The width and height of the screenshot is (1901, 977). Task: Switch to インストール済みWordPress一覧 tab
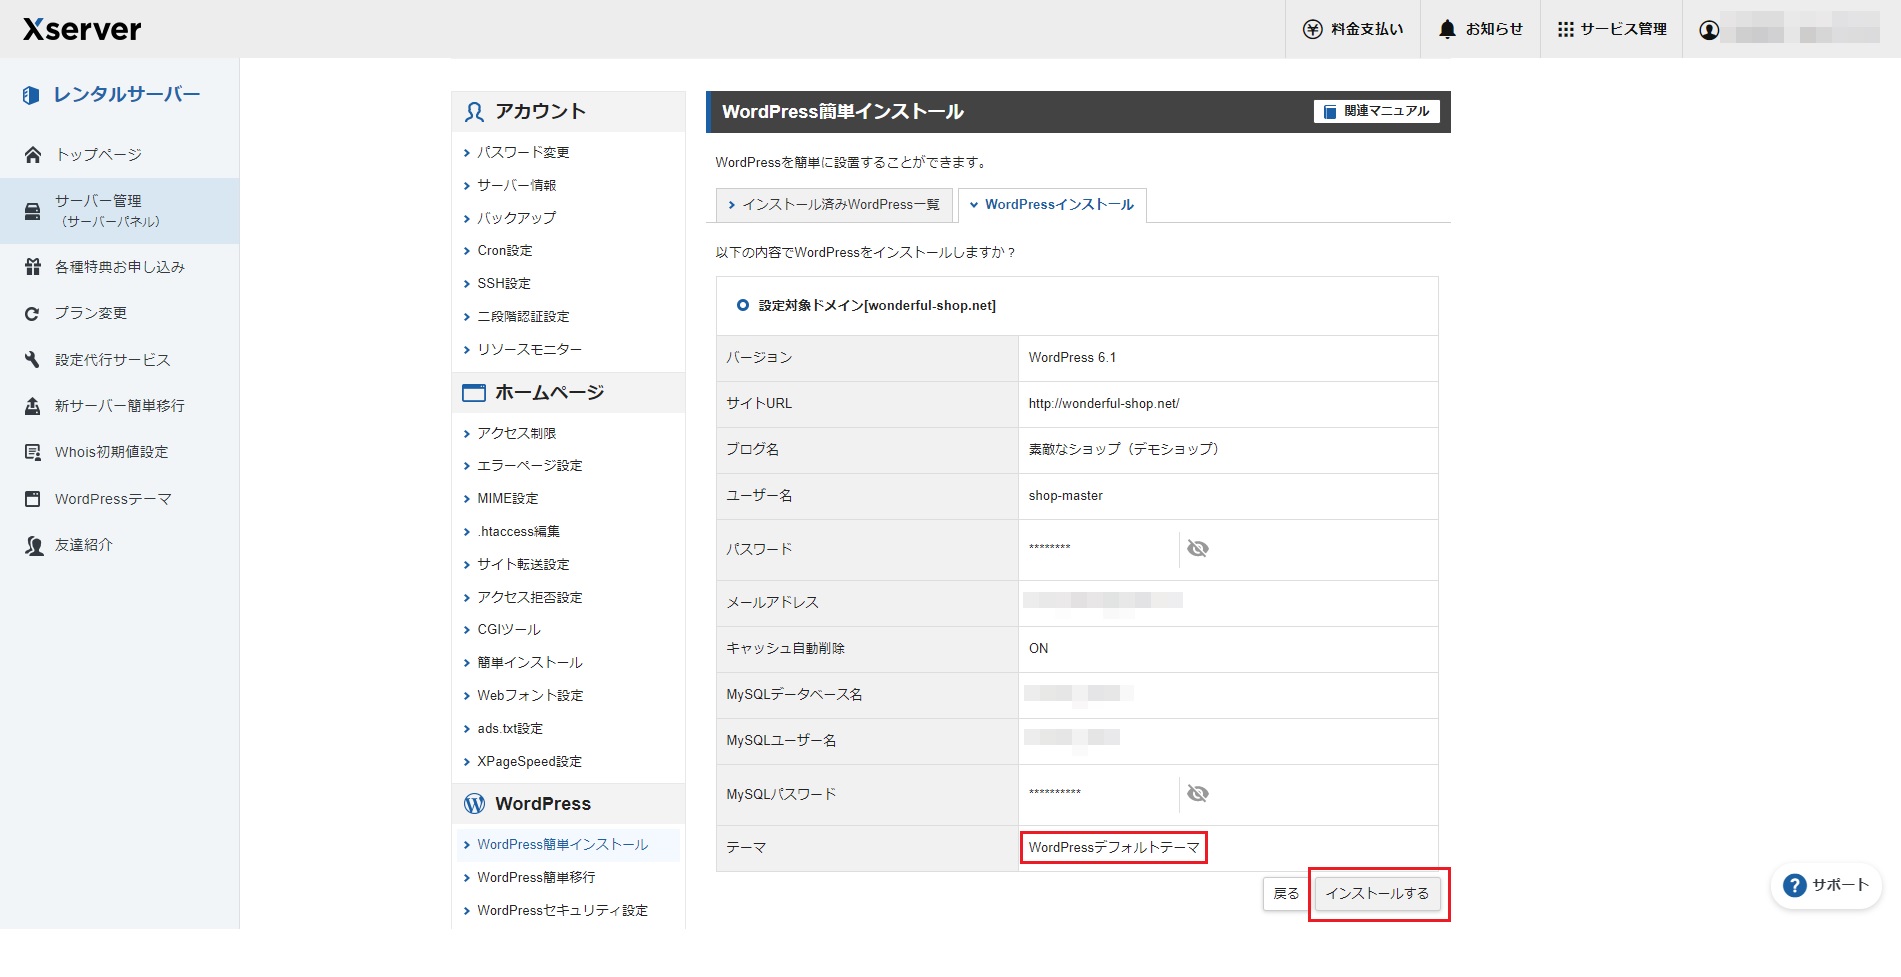coord(834,205)
